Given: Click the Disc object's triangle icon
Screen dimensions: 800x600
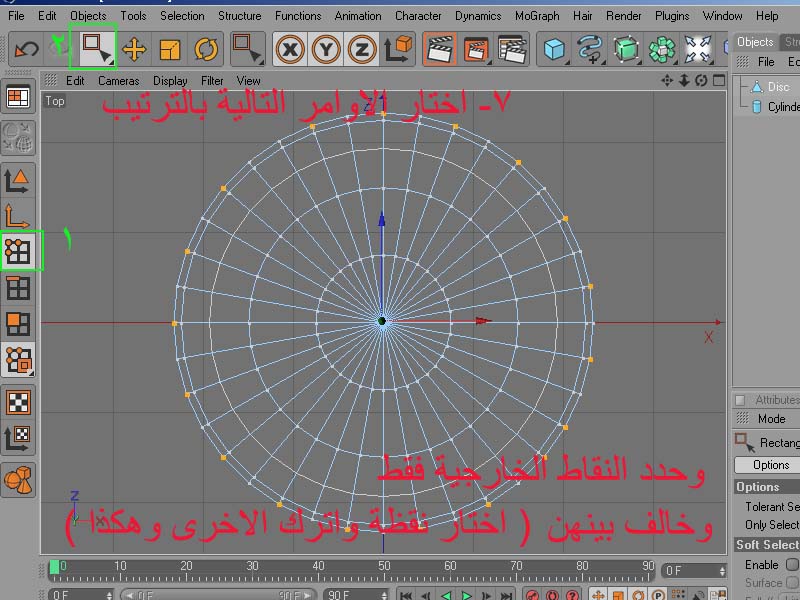Looking at the screenshot, I should pos(757,87).
